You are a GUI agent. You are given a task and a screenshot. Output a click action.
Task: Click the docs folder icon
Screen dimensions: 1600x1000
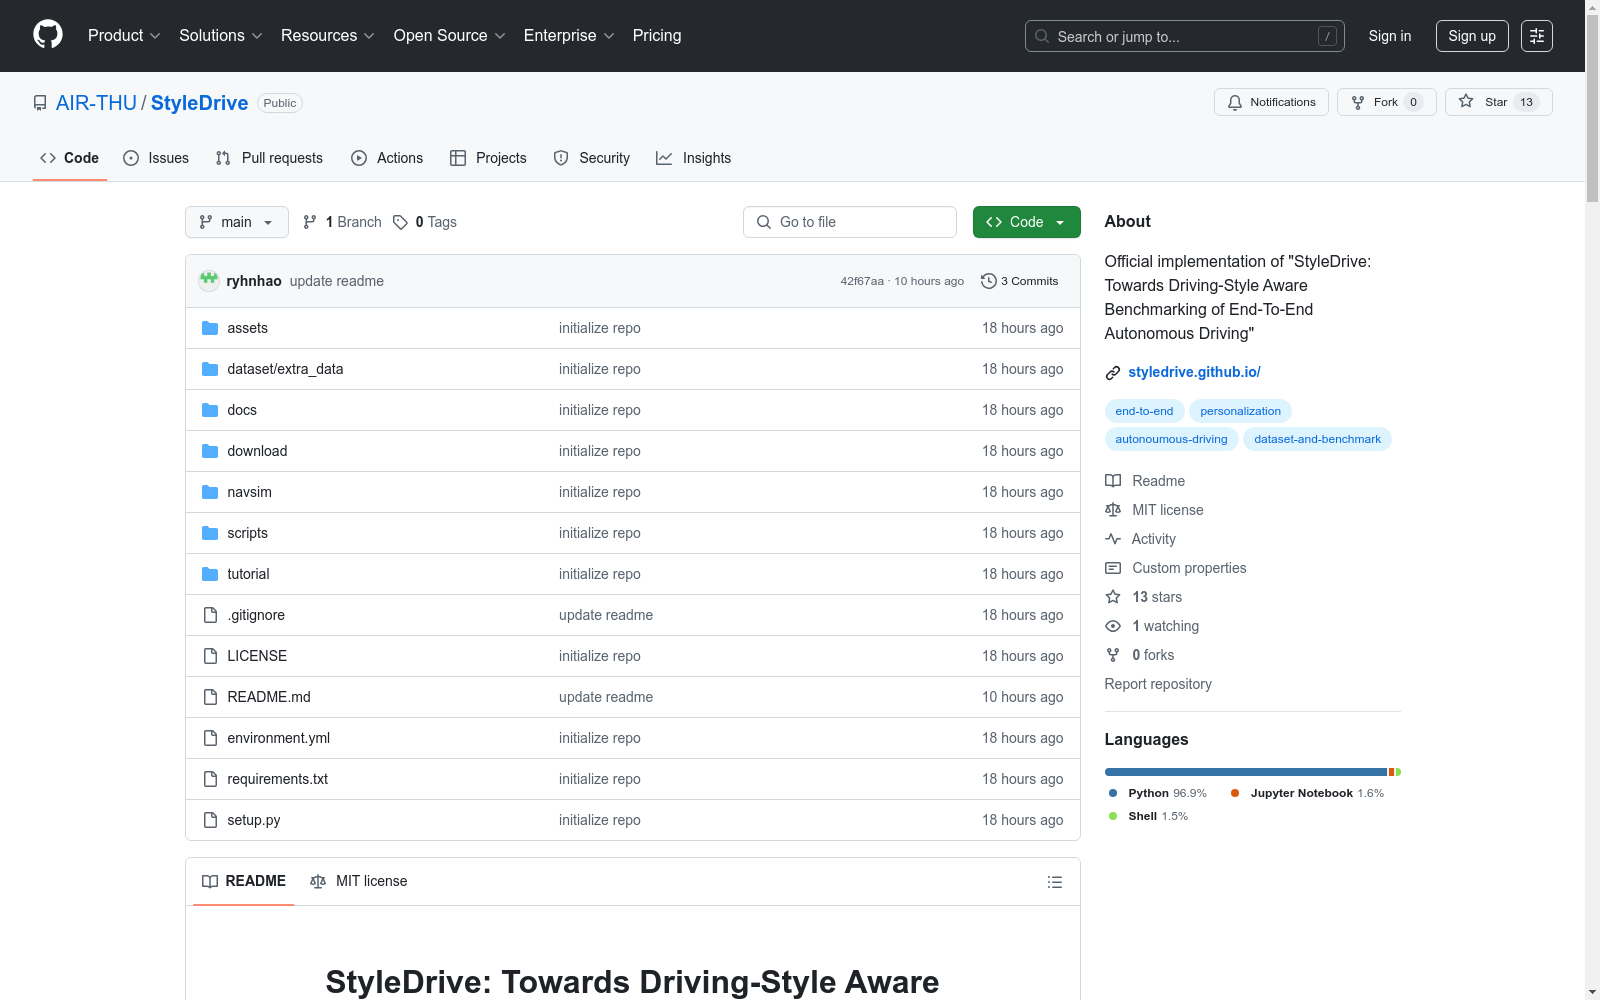pyautogui.click(x=210, y=410)
